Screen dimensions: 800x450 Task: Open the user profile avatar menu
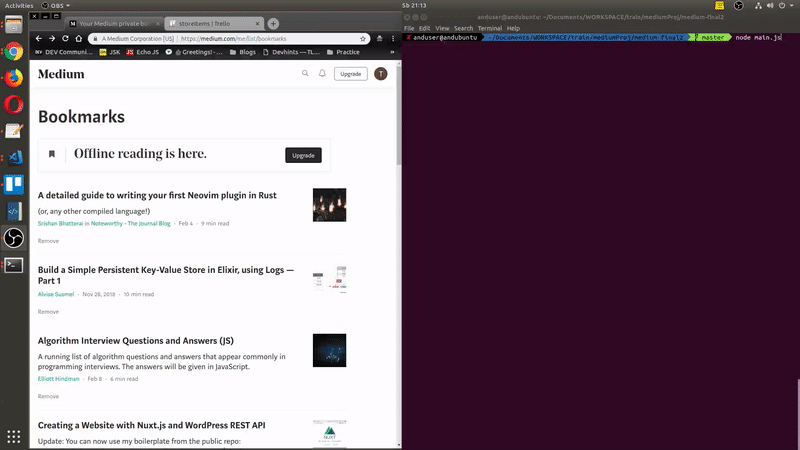click(x=381, y=73)
